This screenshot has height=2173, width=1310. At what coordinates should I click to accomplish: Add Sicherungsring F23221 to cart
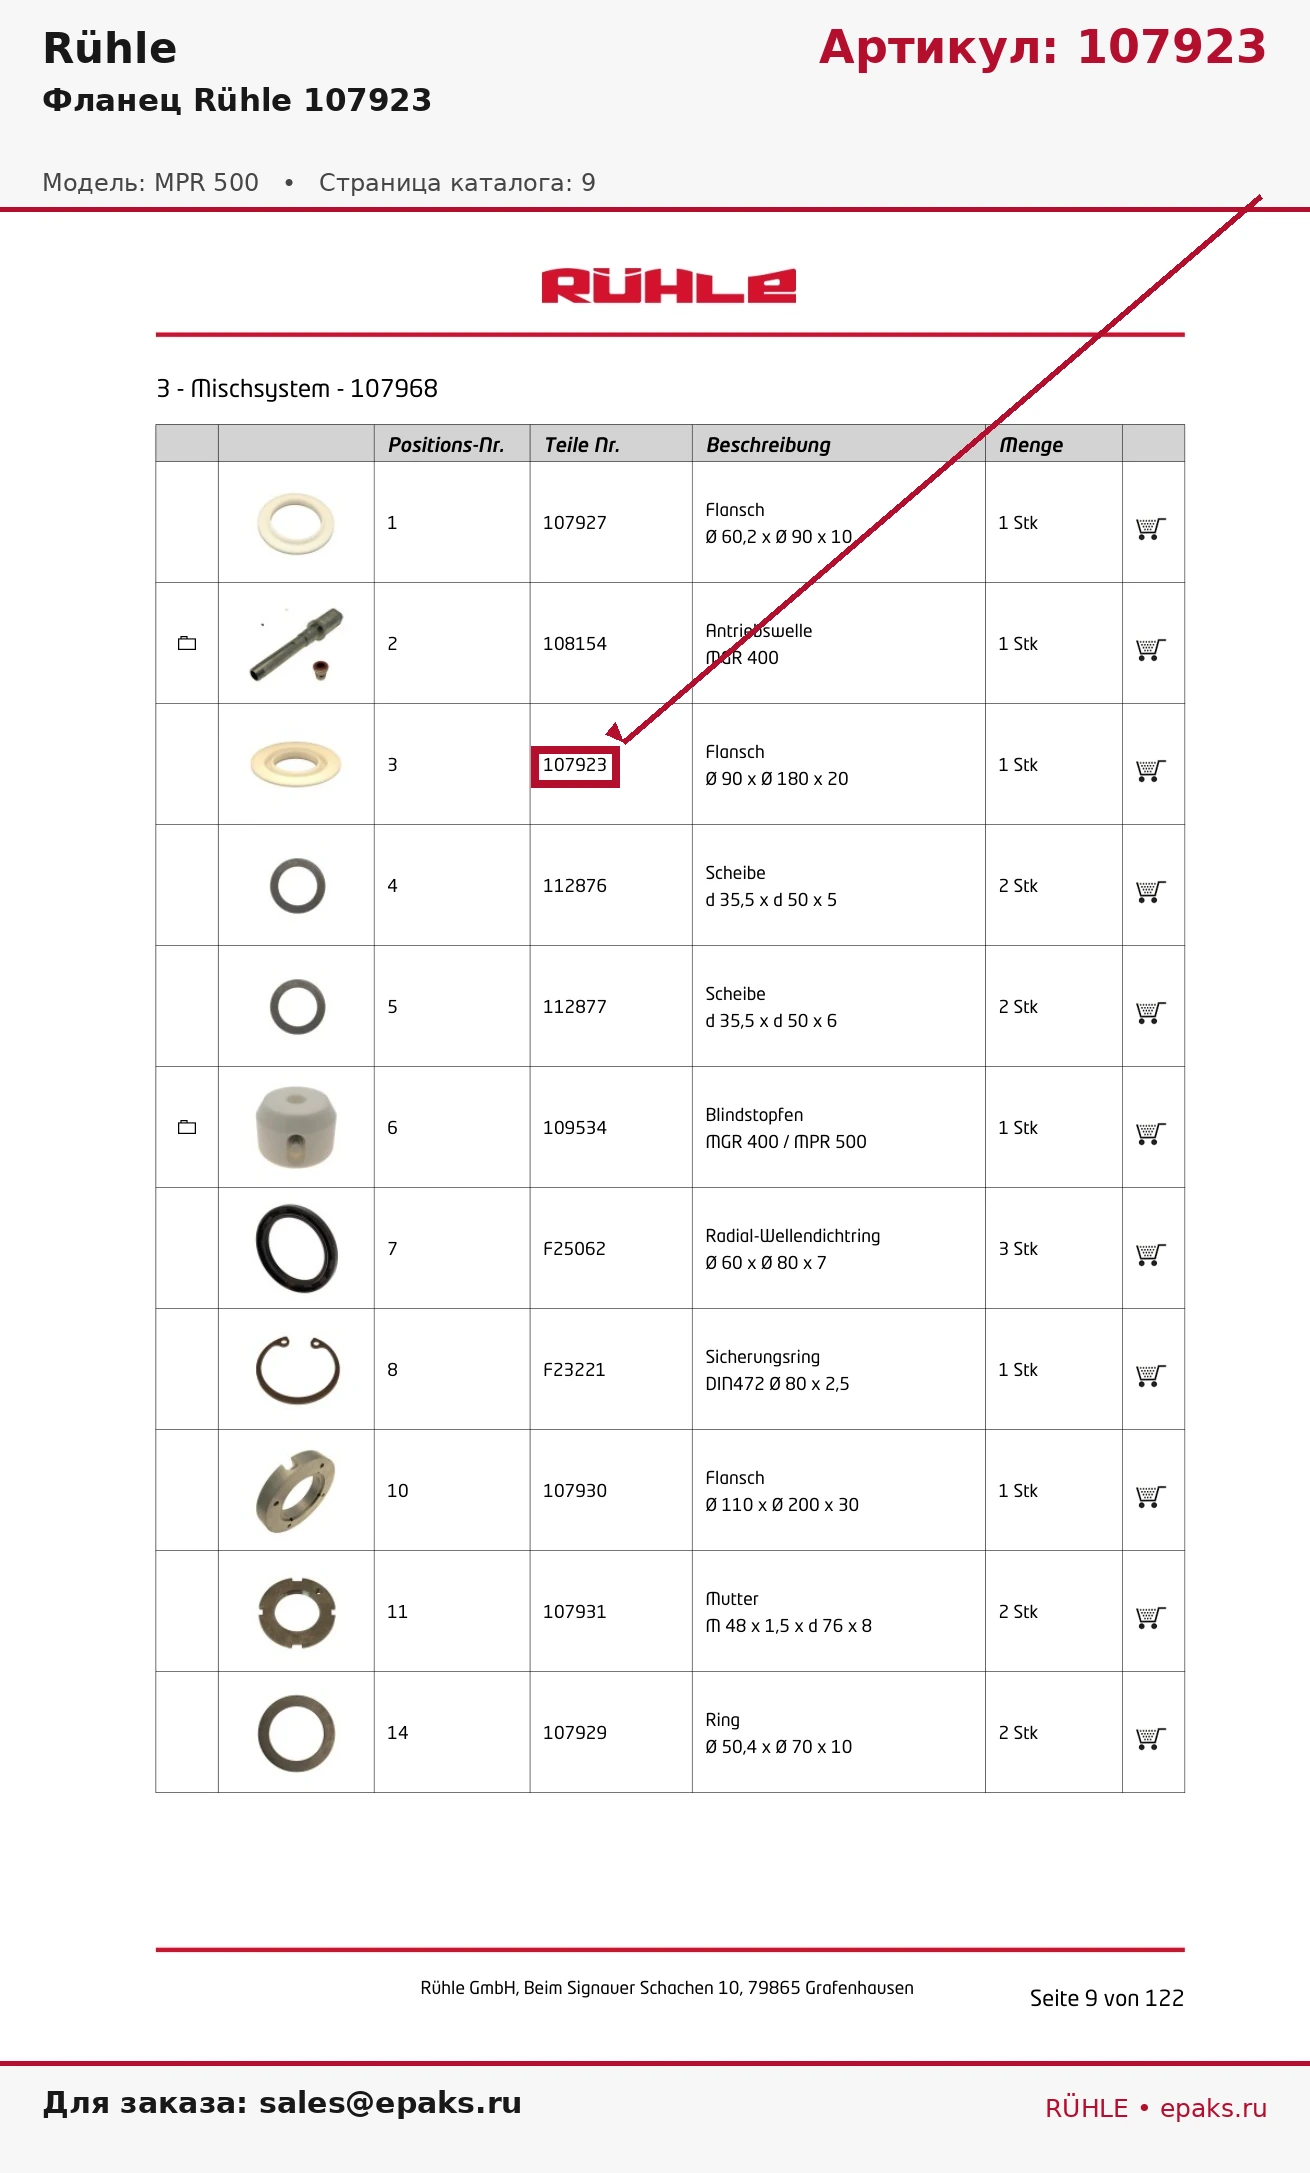click(1151, 1375)
